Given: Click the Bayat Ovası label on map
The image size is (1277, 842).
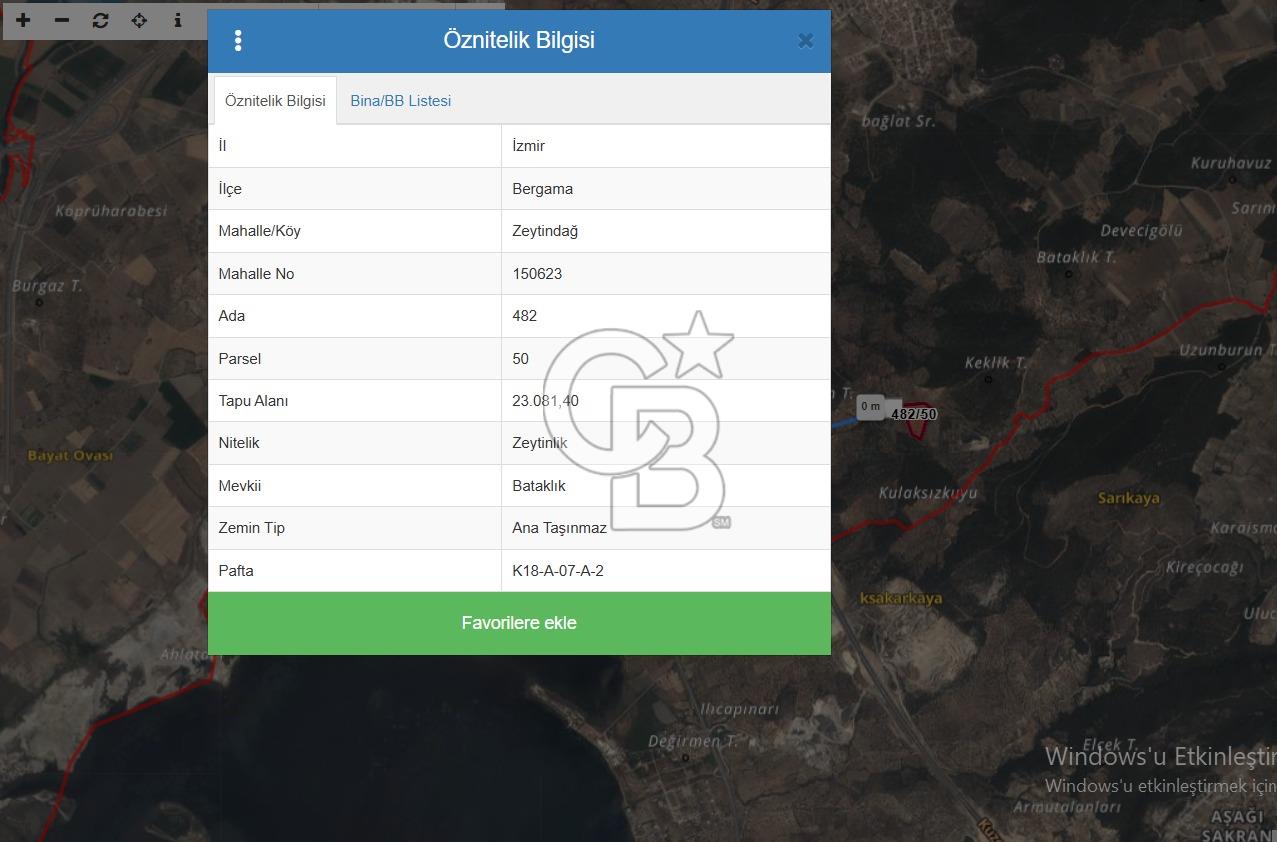Looking at the screenshot, I should point(70,455).
